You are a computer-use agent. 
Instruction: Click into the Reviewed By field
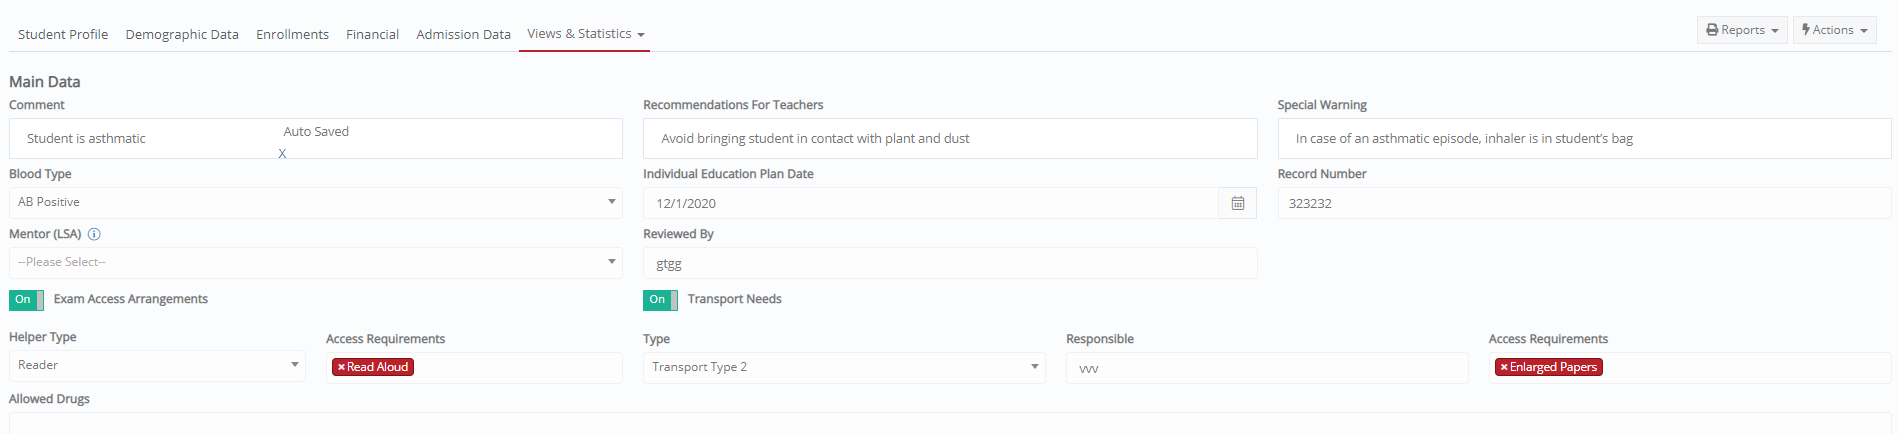[950, 263]
